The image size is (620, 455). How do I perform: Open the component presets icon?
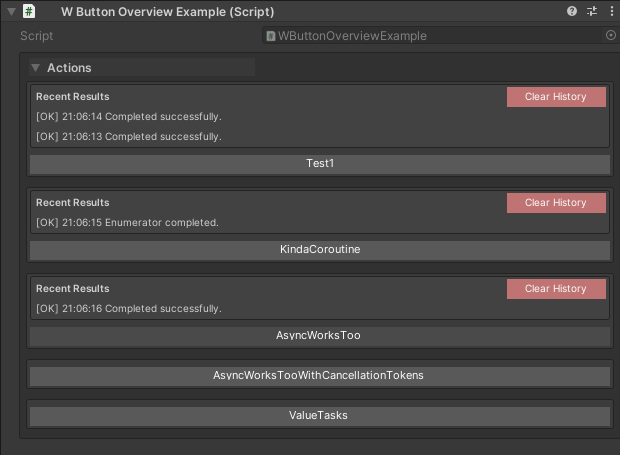(x=592, y=11)
